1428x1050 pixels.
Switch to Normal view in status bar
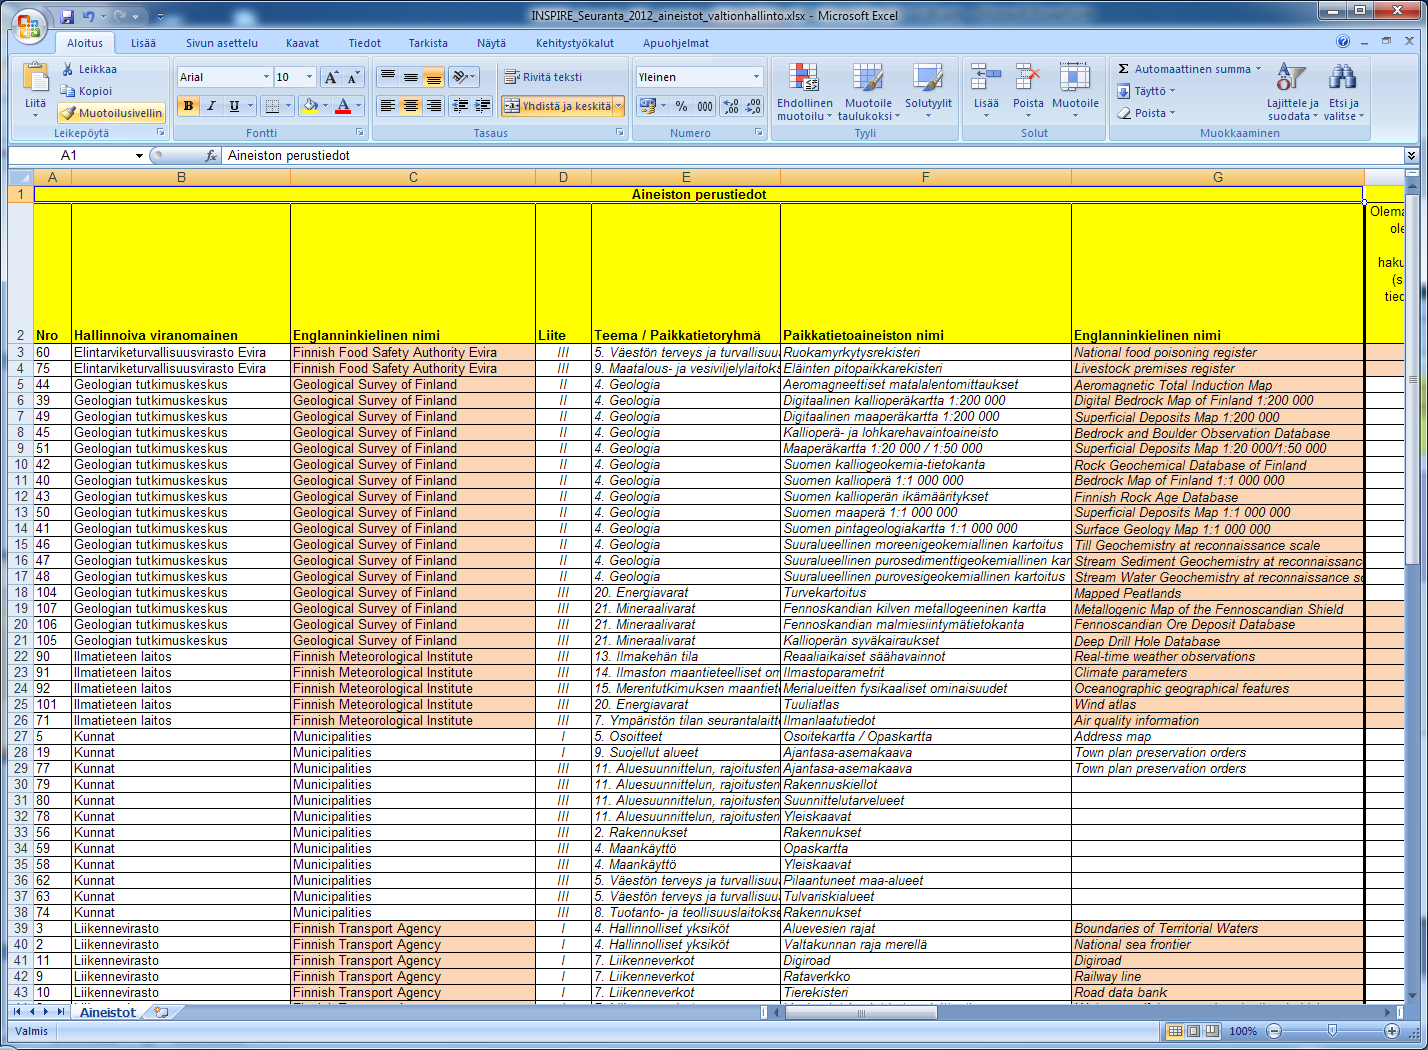point(1176,1031)
